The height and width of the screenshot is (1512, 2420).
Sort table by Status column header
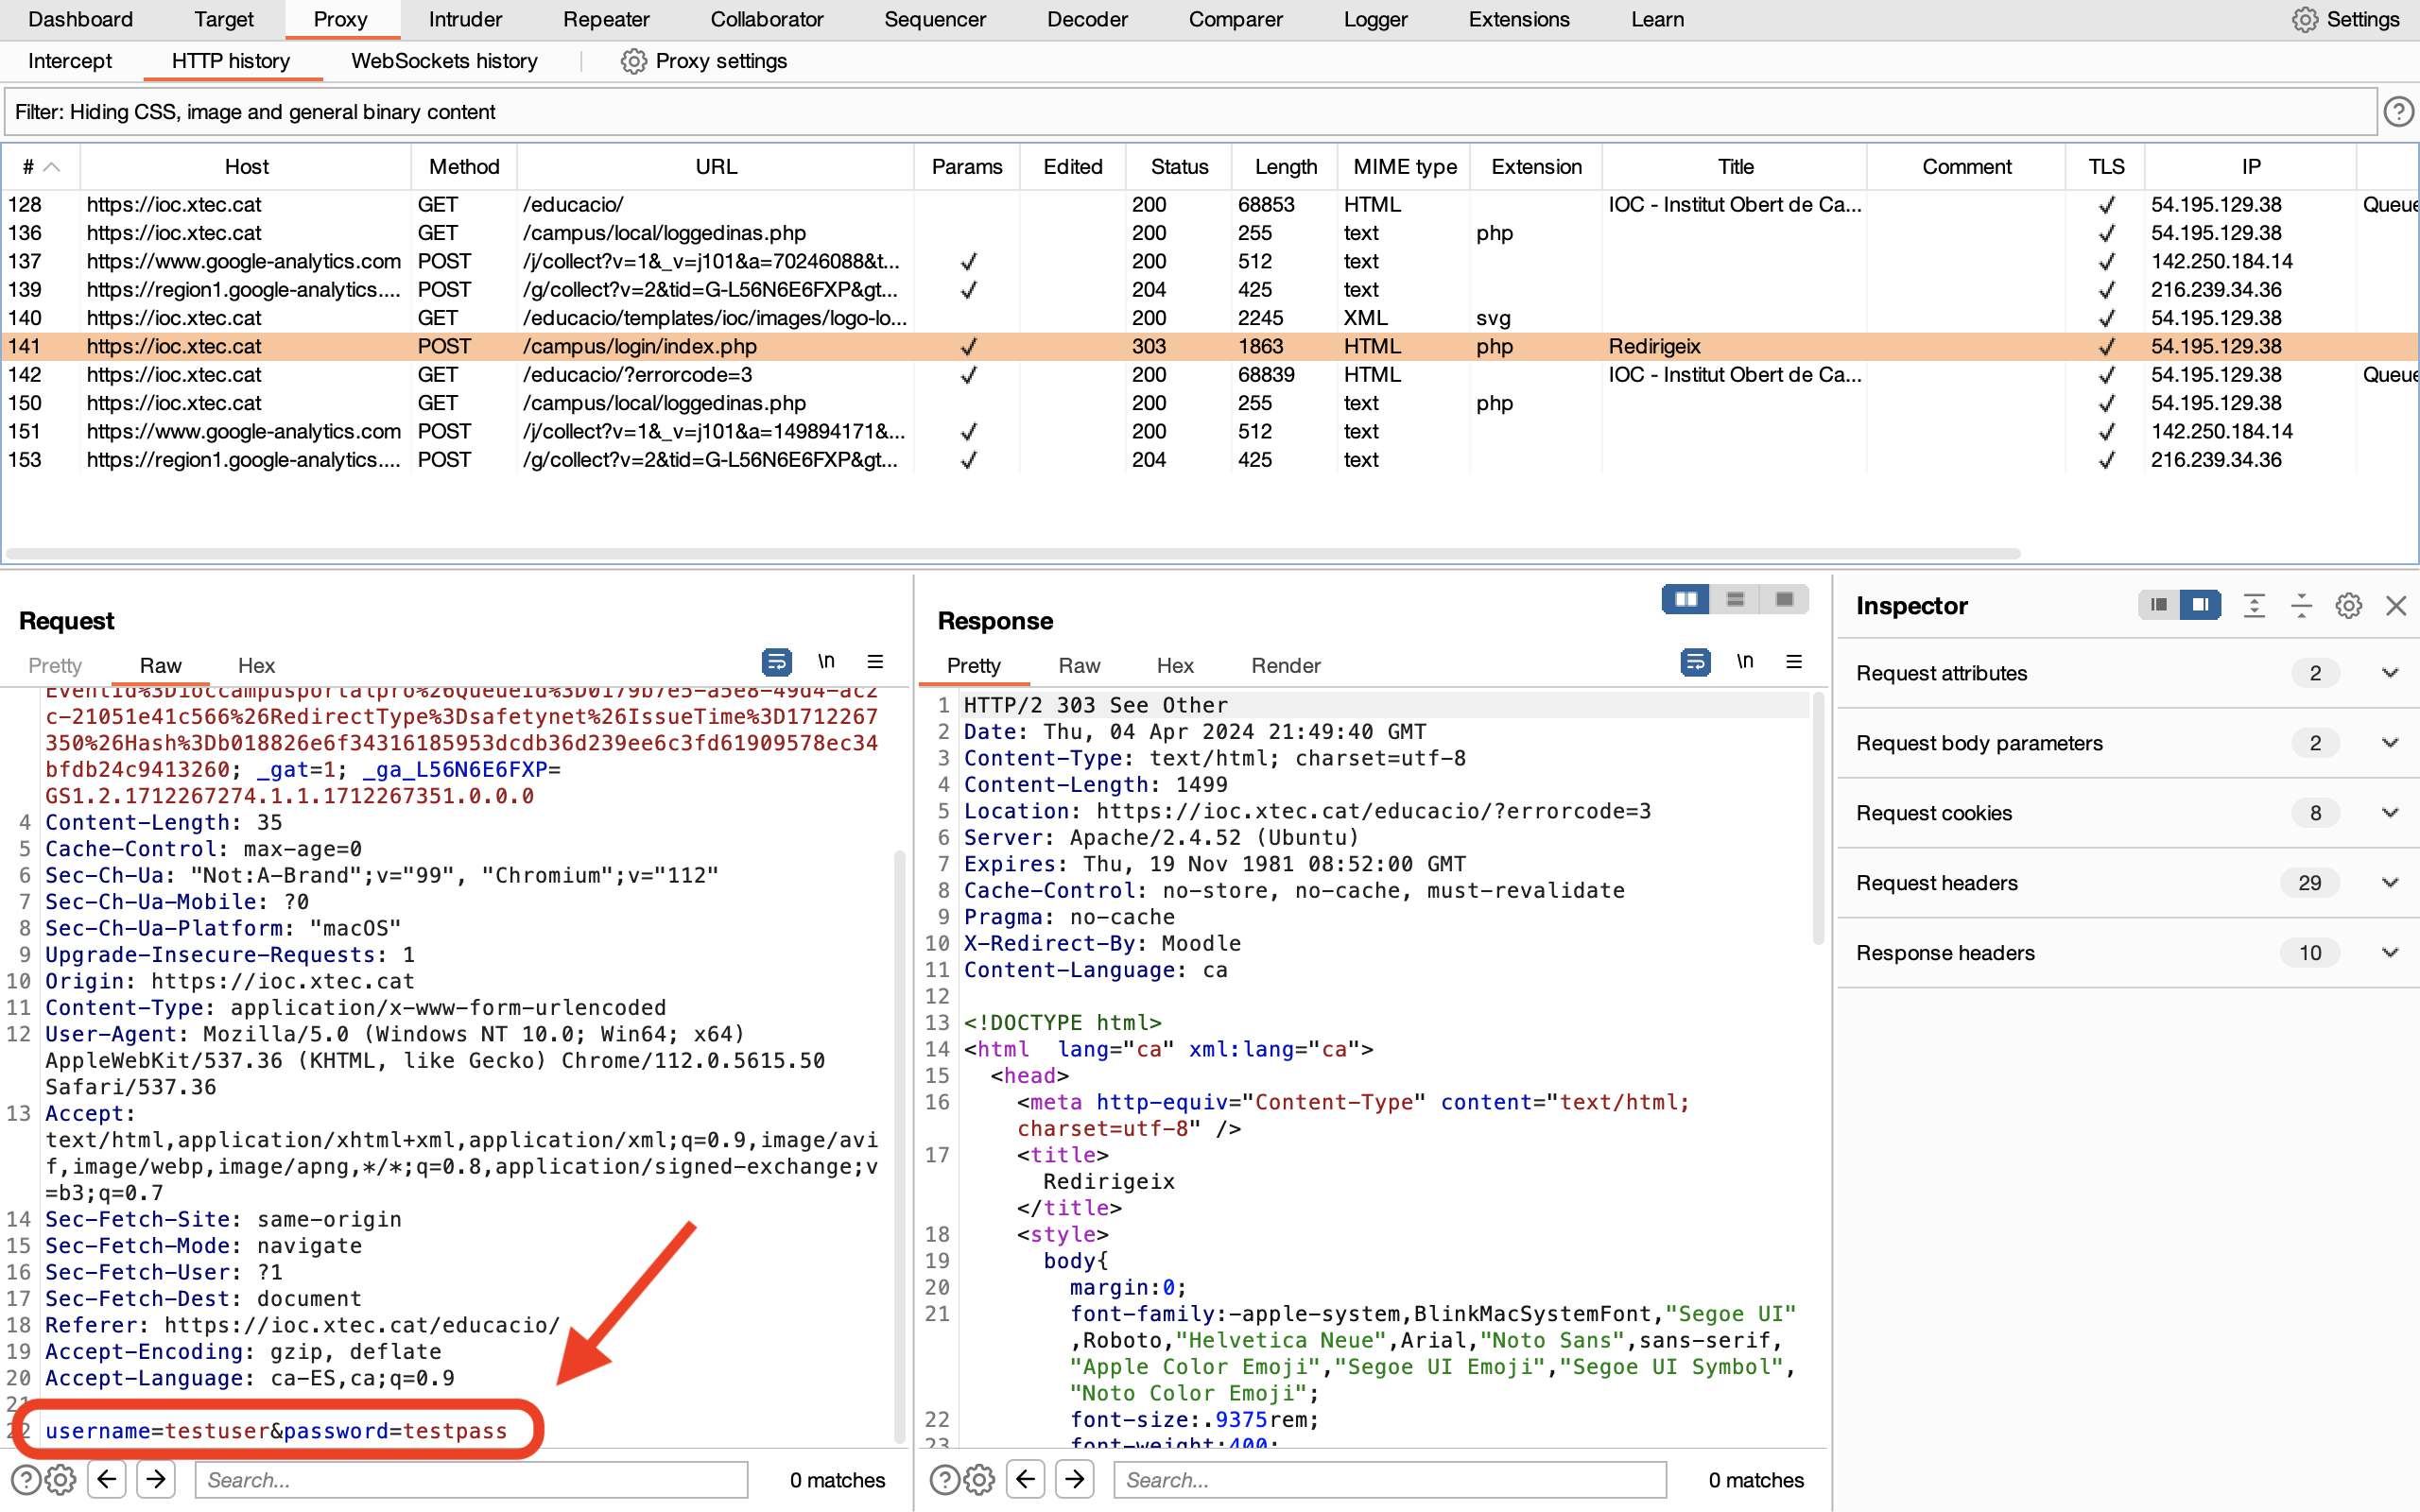pyautogui.click(x=1179, y=167)
